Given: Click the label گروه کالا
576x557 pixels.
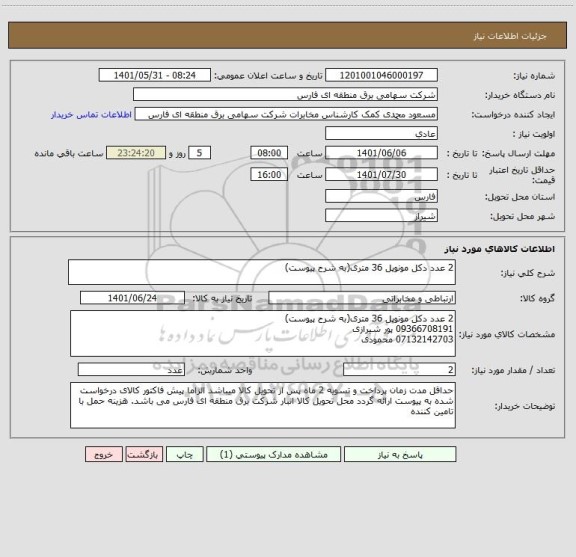Looking at the screenshot, I should pyautogui.click(x=537, y=298).
